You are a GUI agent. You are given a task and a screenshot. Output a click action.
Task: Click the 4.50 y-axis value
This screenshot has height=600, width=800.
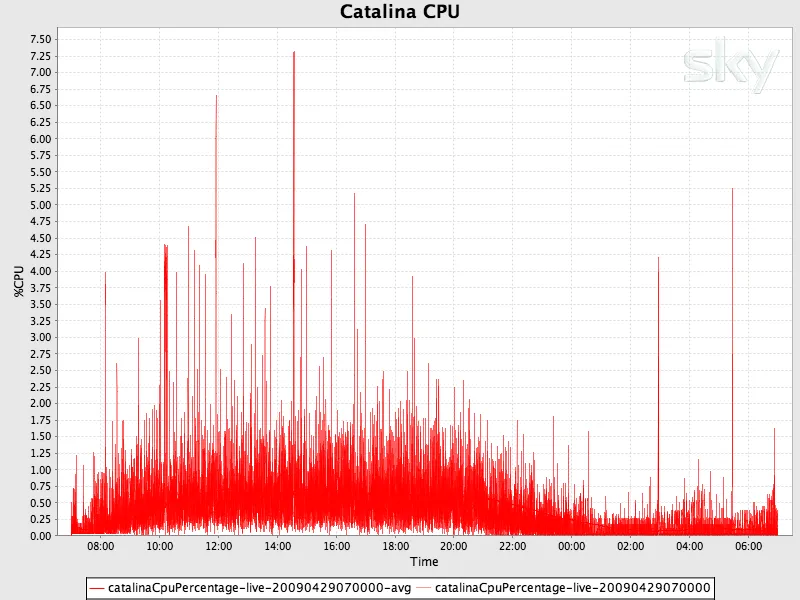pyautogui.click(x=41, y=238)
